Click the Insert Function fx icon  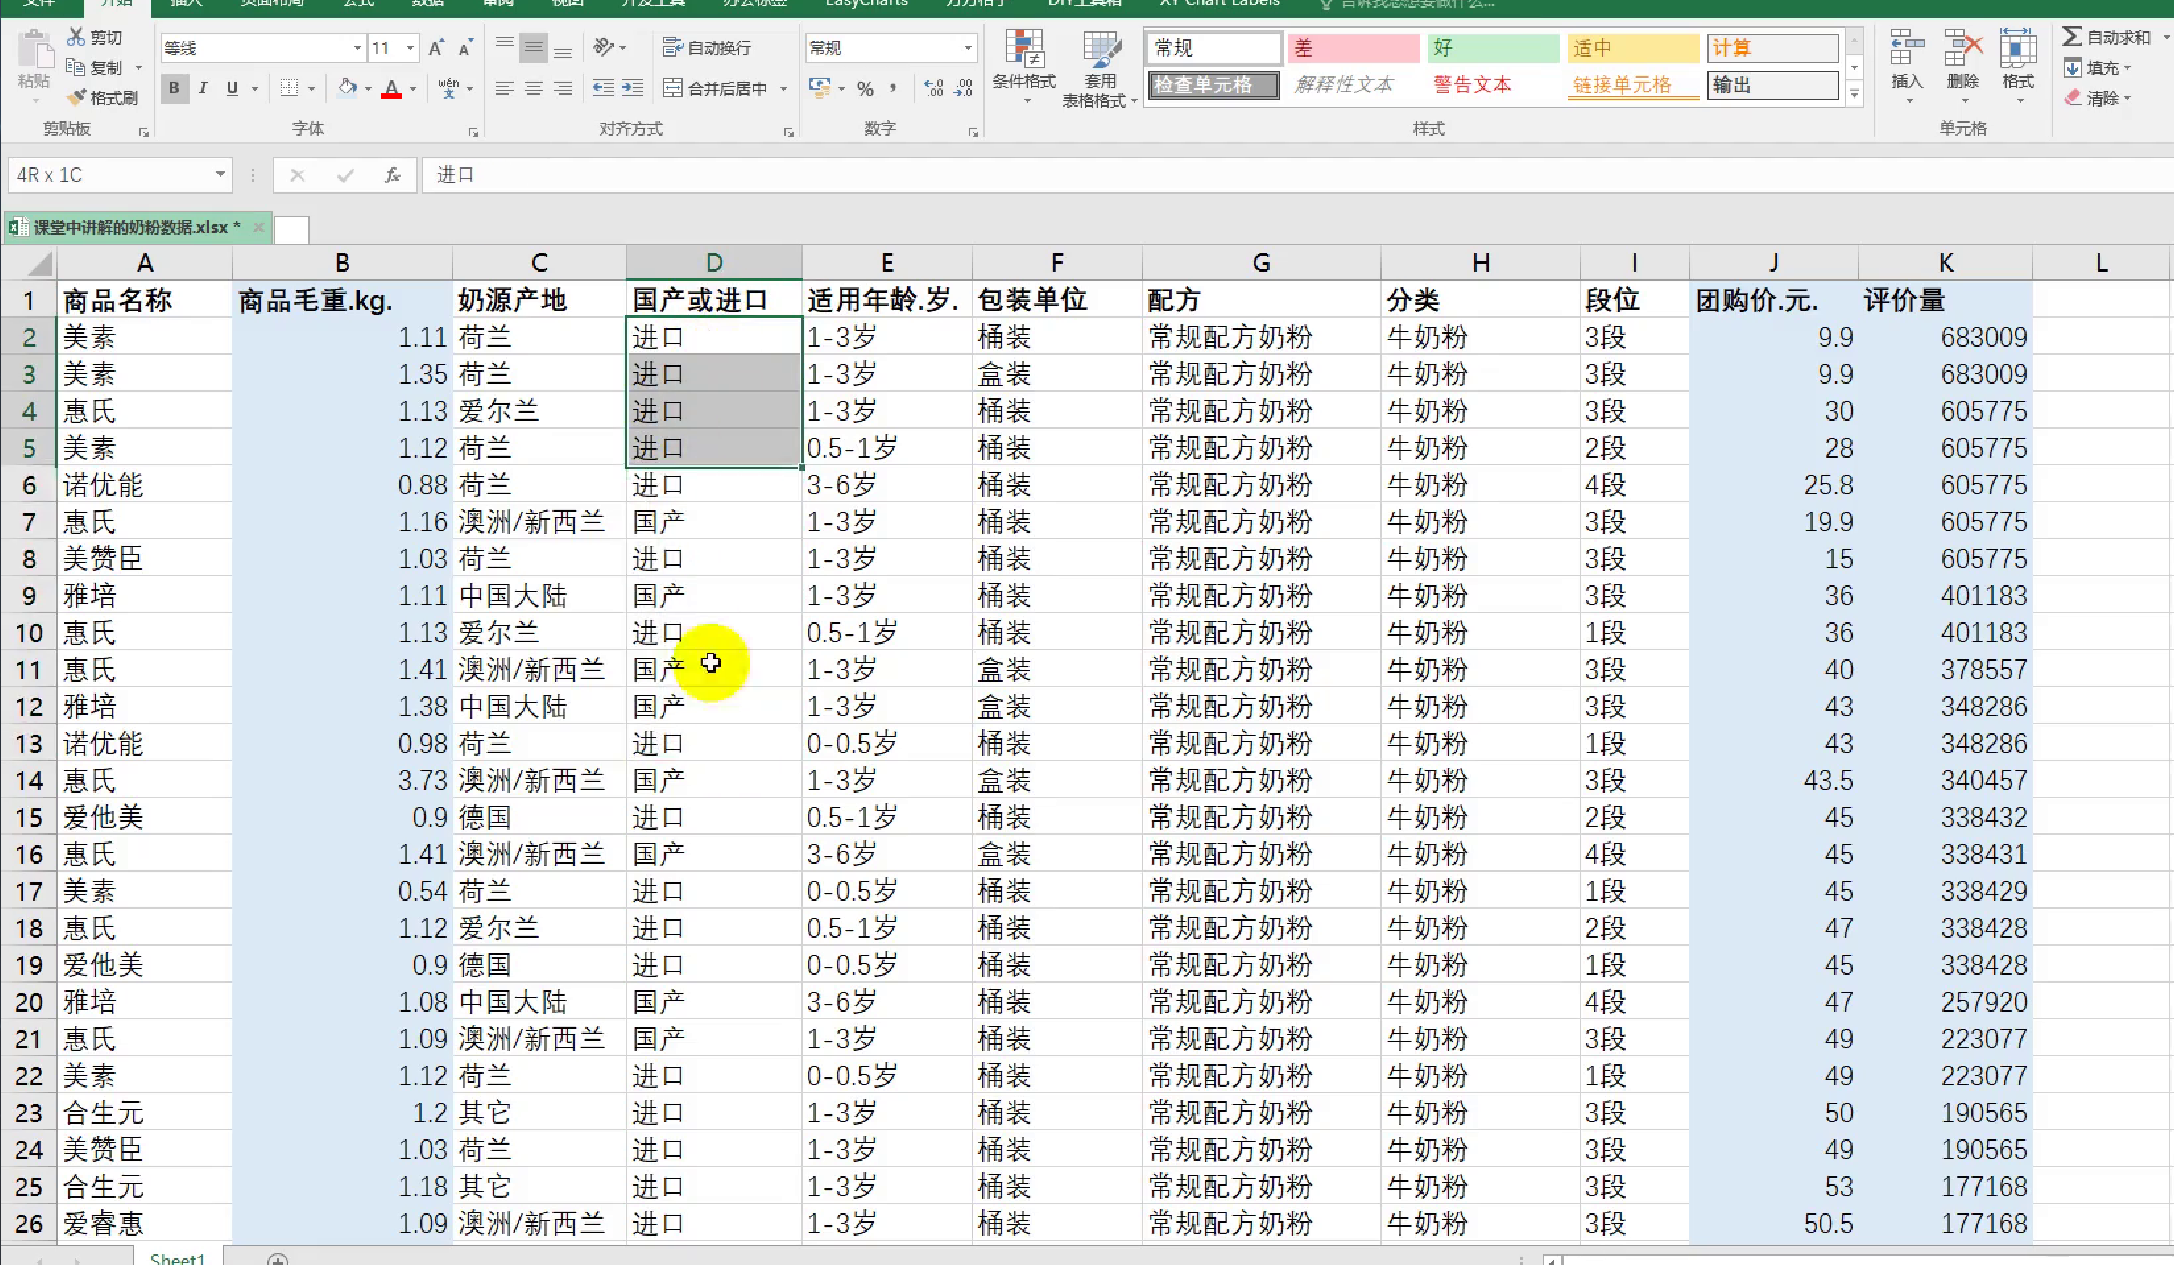(393, 175)
